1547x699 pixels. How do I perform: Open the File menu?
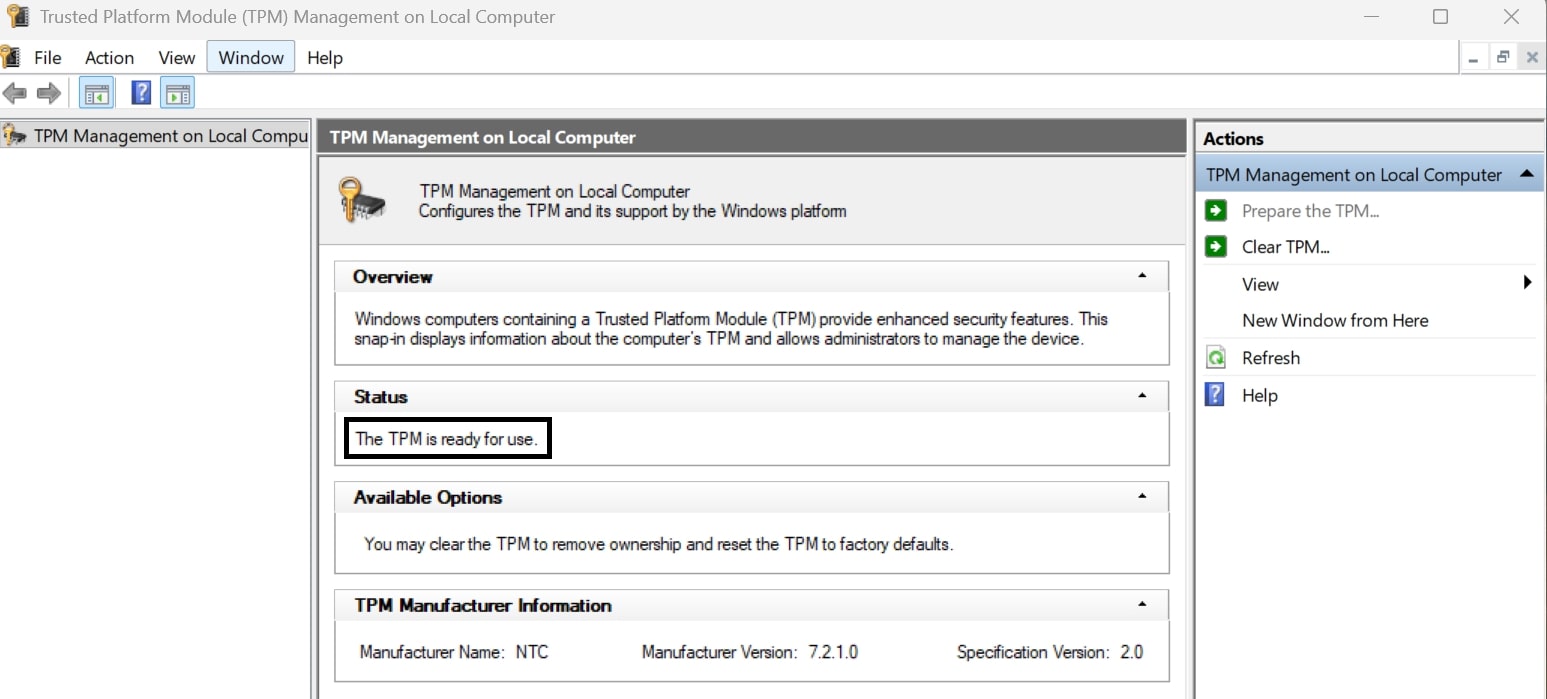(x=47, y=58)
